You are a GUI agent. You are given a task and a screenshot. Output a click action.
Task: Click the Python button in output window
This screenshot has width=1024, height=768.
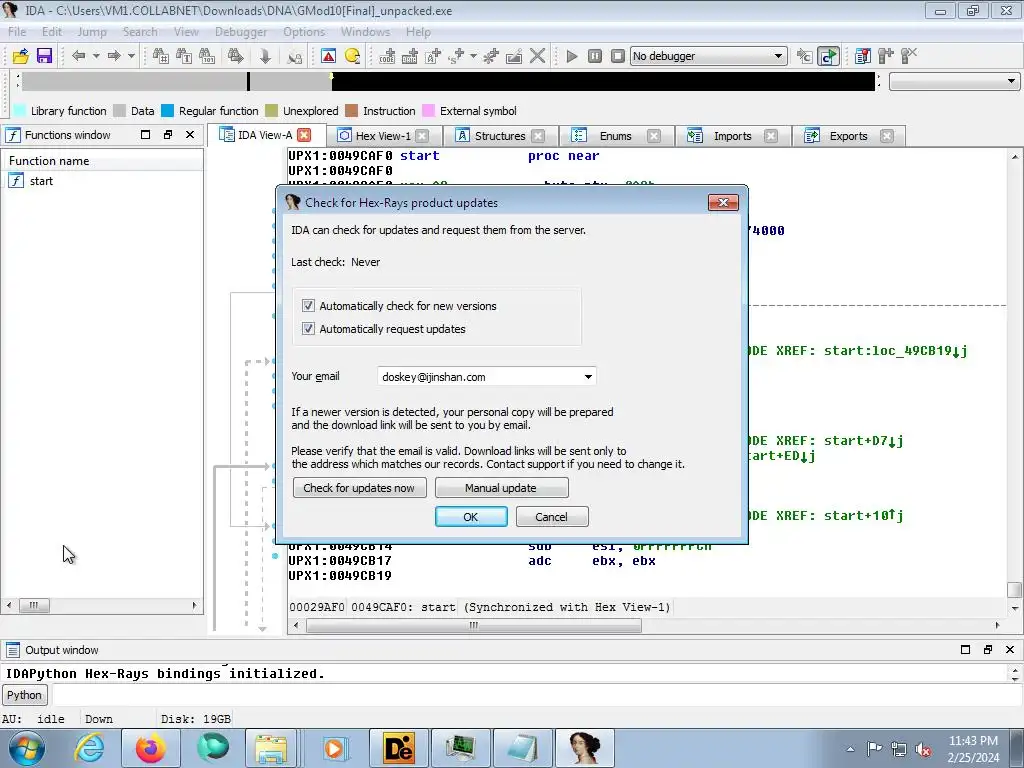25,695
